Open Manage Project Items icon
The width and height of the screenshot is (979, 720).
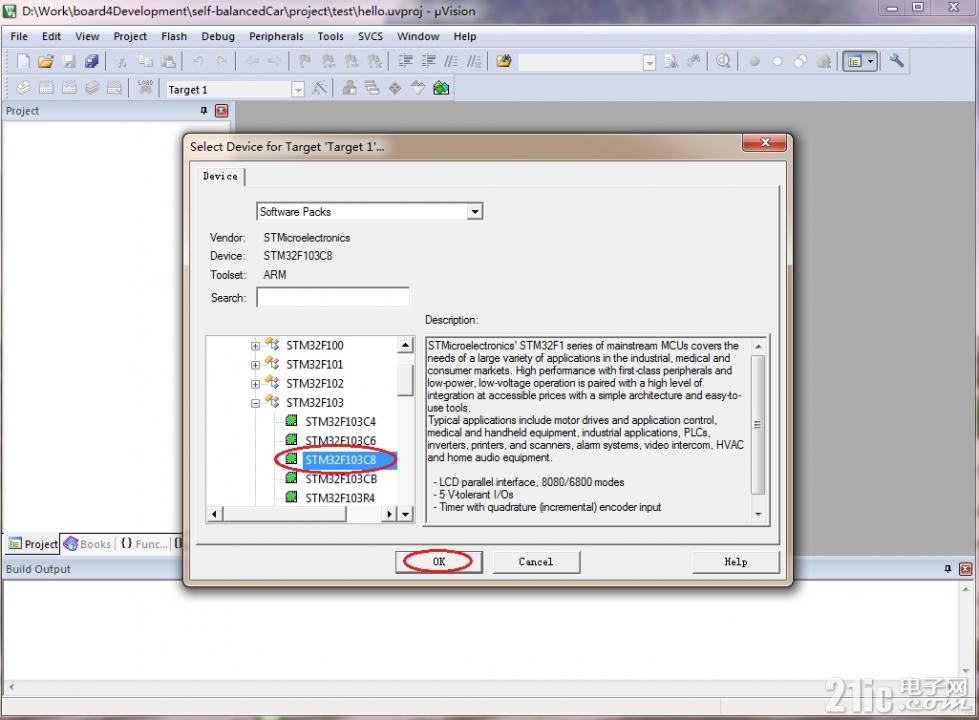(x=350, y=88)
